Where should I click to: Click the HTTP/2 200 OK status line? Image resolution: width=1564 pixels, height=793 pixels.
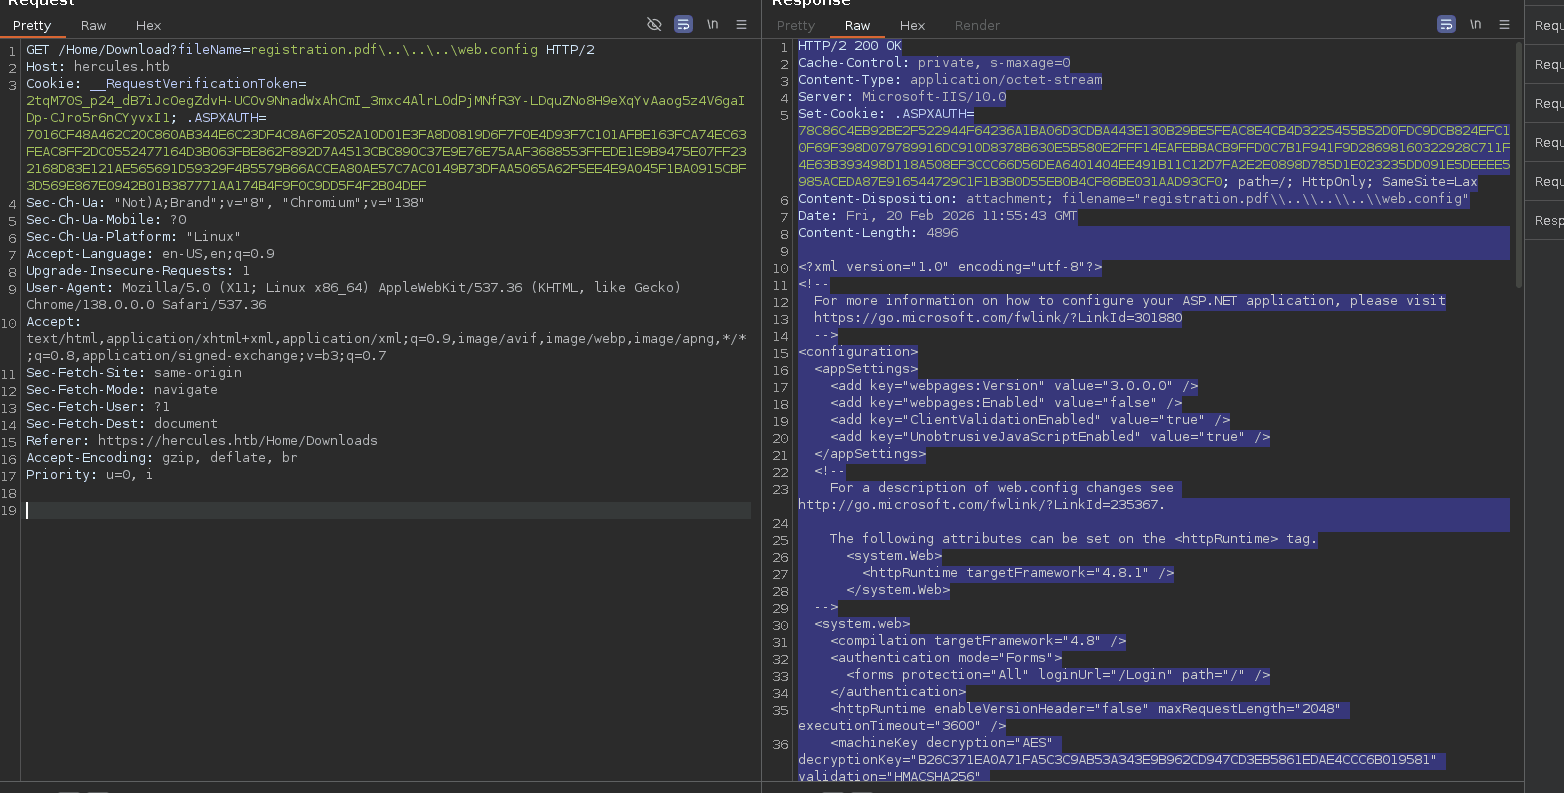850,45
